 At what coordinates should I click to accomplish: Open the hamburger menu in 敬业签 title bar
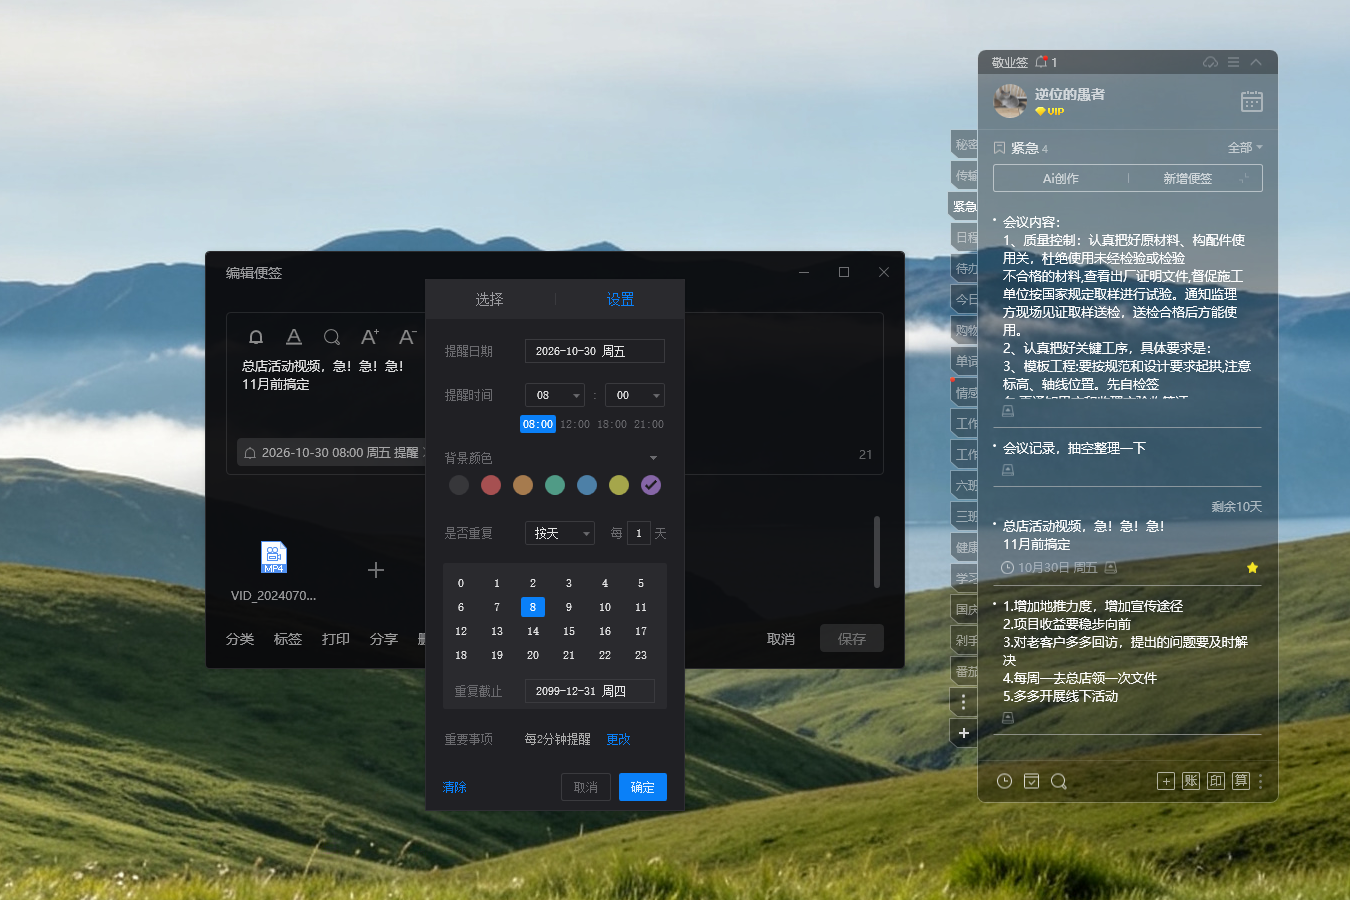click(1233, 62)
